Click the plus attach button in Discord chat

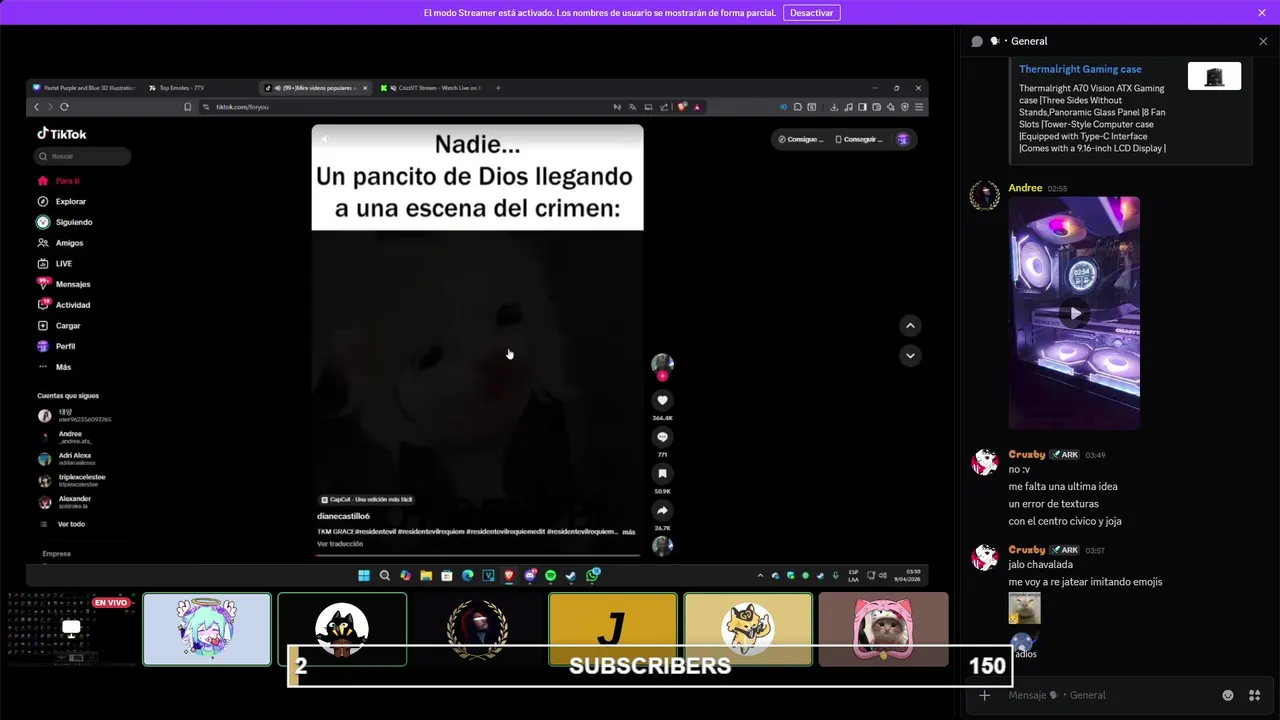(x=985, y=695)
